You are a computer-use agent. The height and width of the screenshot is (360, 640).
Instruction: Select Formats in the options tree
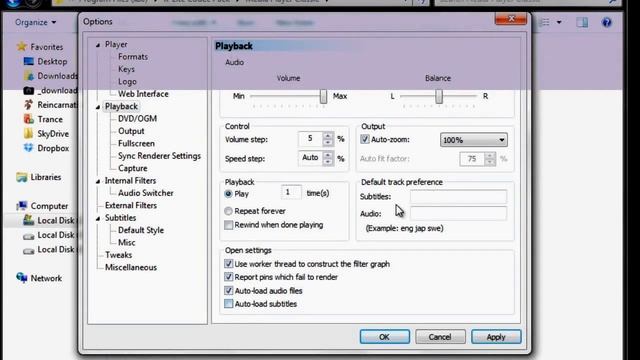point(133,57)
